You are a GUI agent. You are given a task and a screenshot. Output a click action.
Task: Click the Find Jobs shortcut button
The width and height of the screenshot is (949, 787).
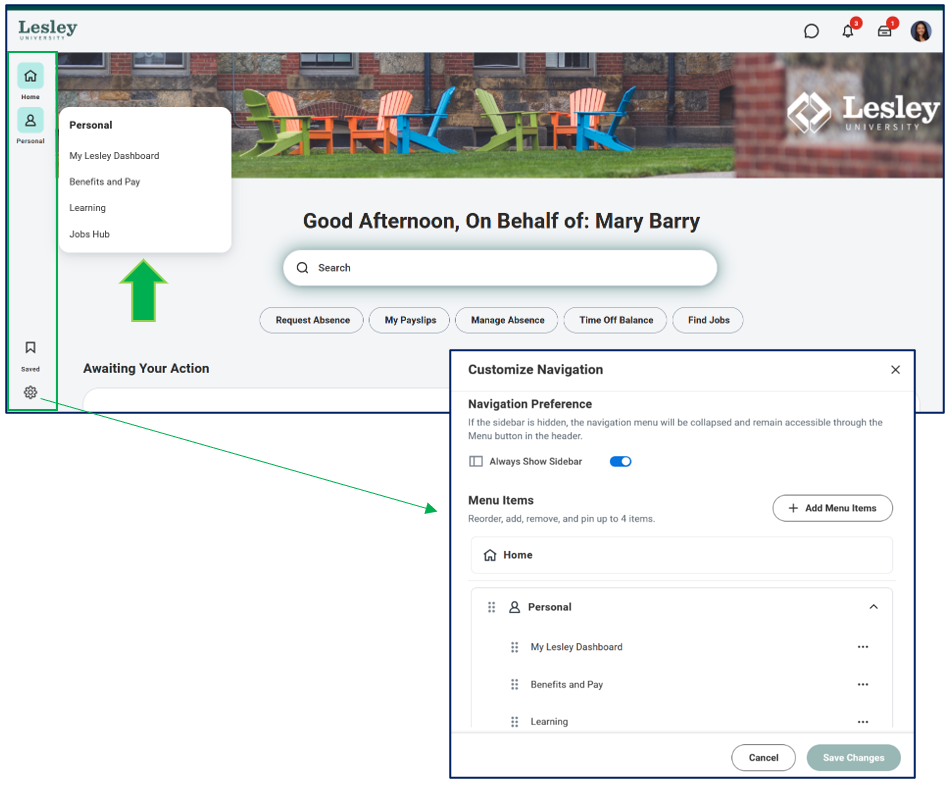708,320
